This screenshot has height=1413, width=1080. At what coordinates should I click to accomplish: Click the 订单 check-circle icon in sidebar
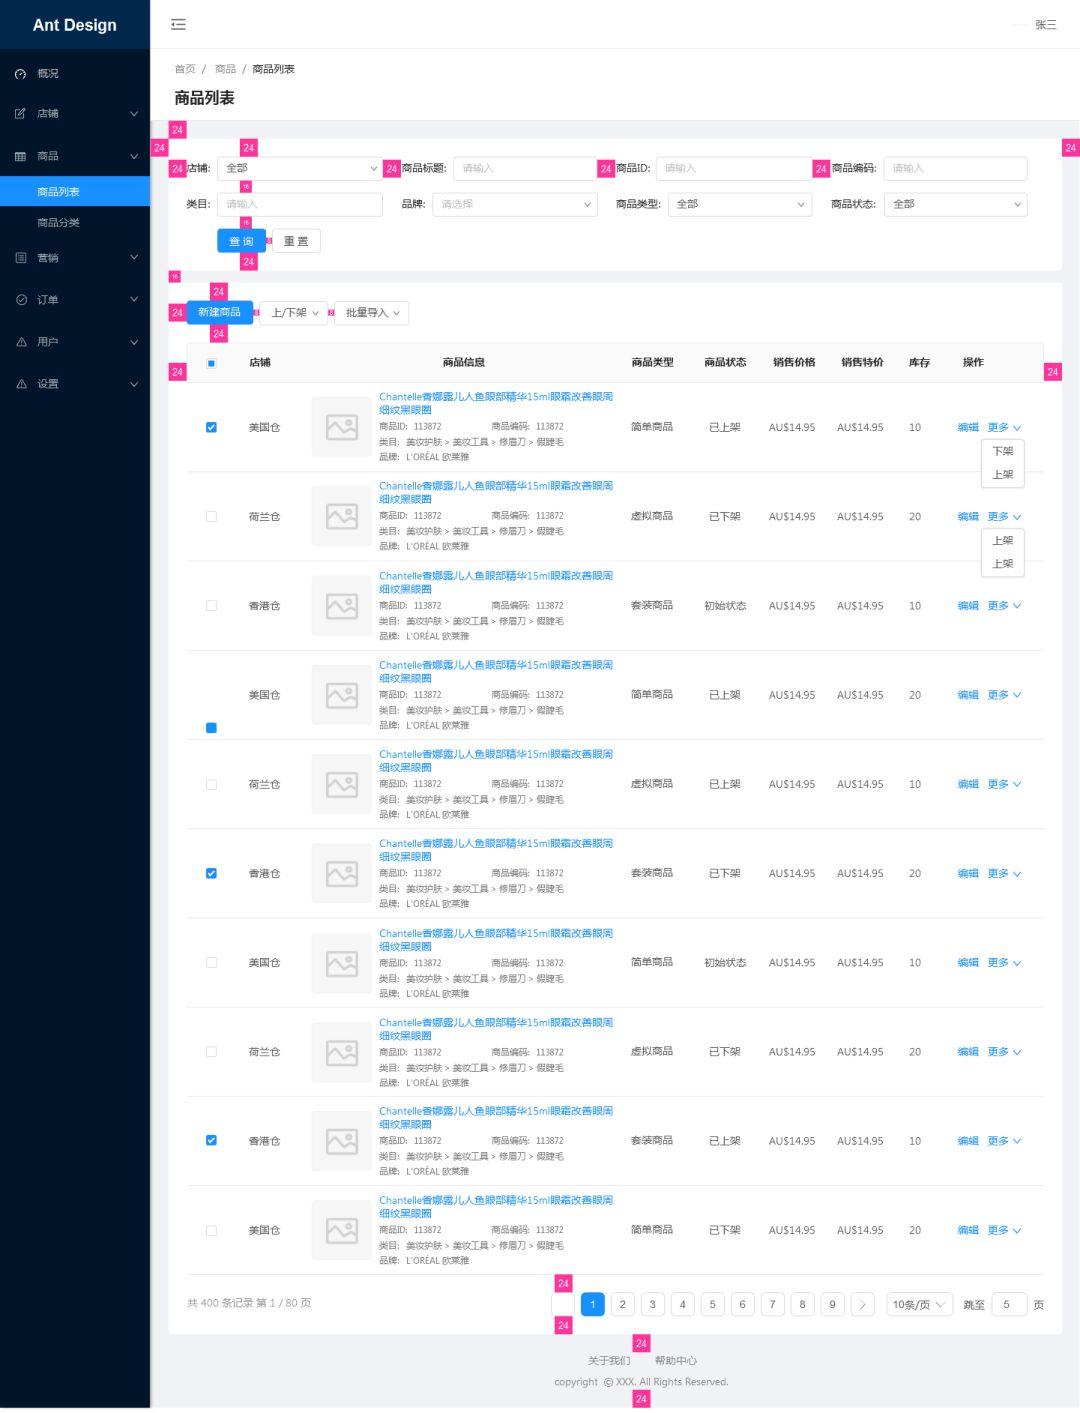(20, 300)
